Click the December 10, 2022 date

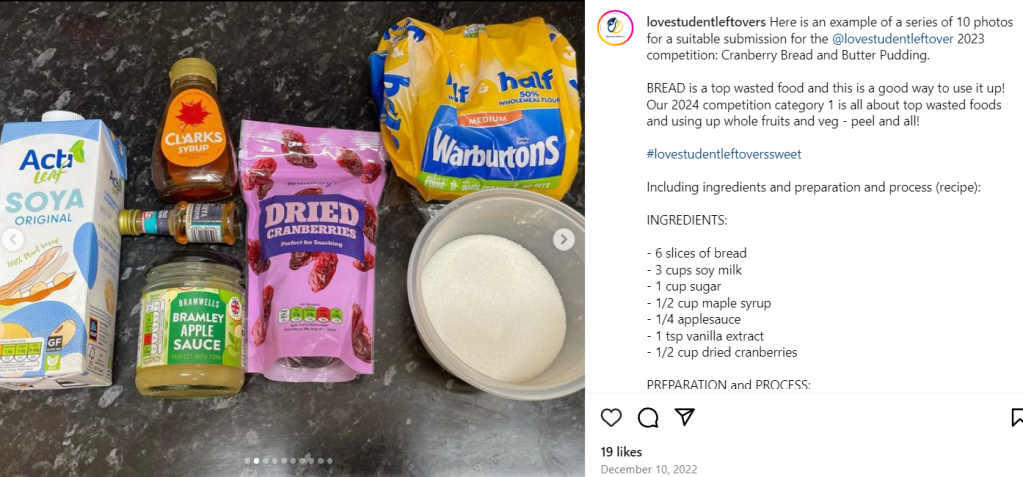[x=649, y=469]
